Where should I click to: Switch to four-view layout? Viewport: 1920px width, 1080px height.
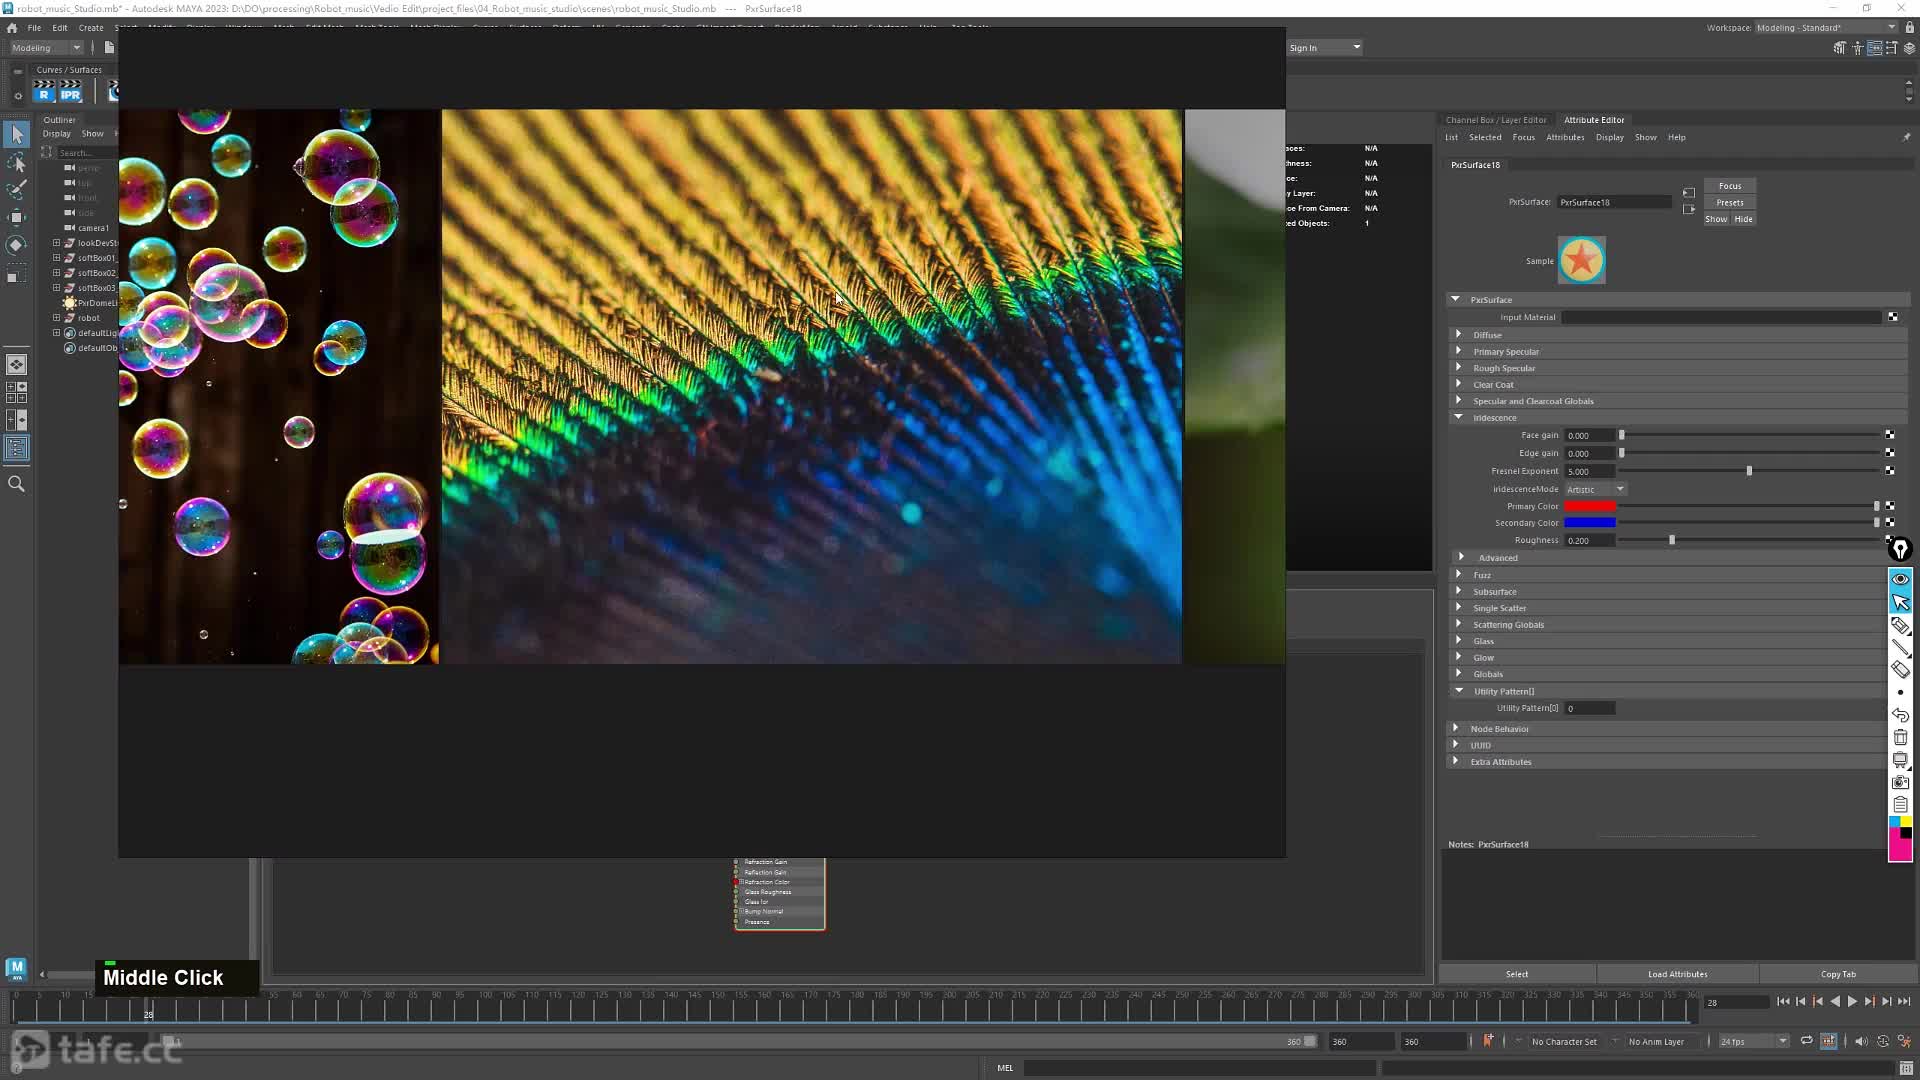coord(17,392)
